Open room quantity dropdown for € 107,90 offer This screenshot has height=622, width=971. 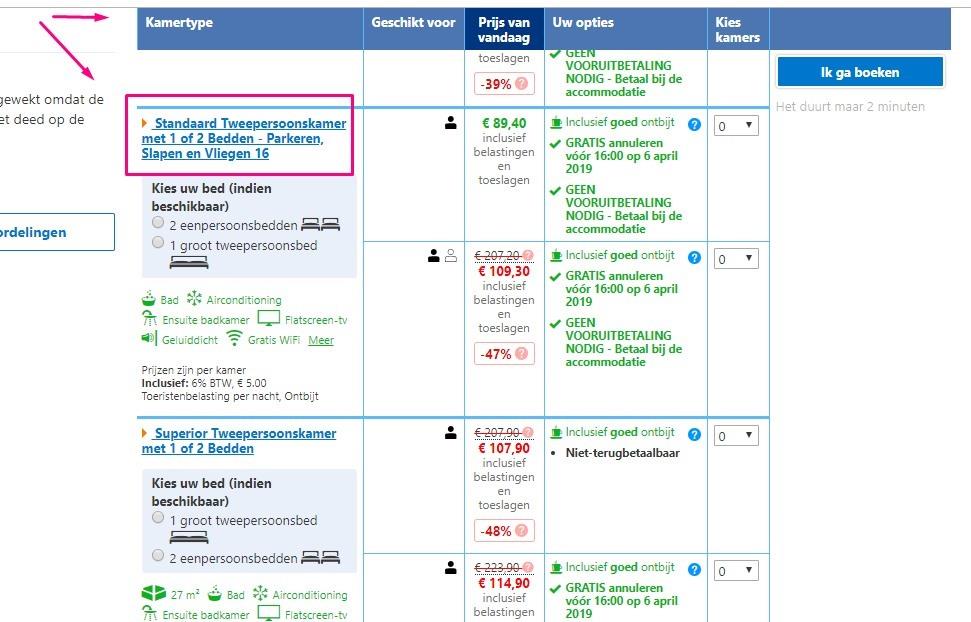tap(736, 436)
